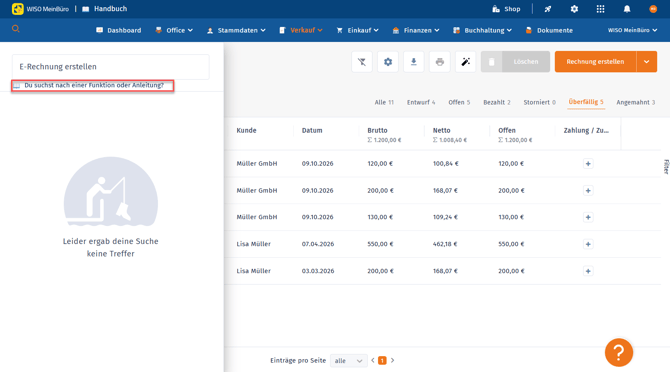670x372 pixels.
Task: Open the apps grid icon
Action: (600, 9)
